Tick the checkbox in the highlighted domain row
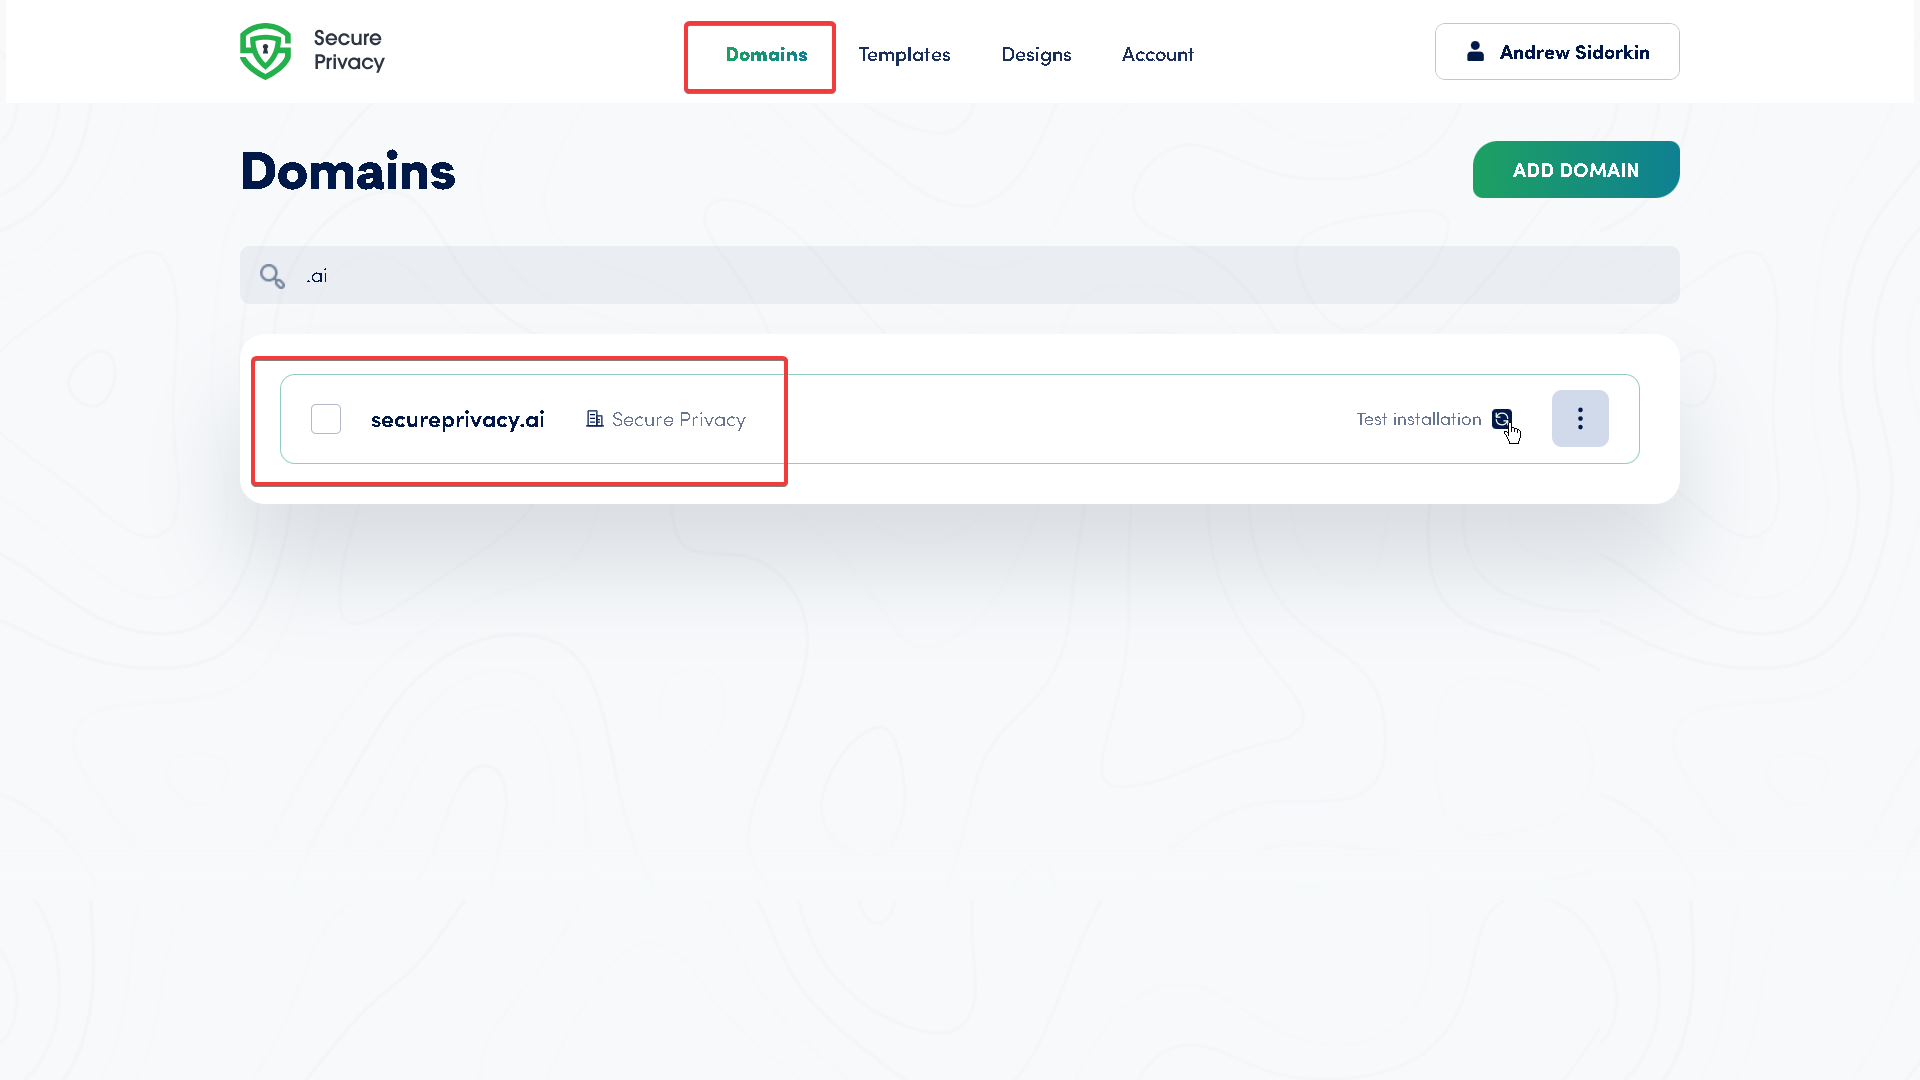The height and width of the screenshot is (1080, 1920). pyautogui.click(x=325, y=419)
